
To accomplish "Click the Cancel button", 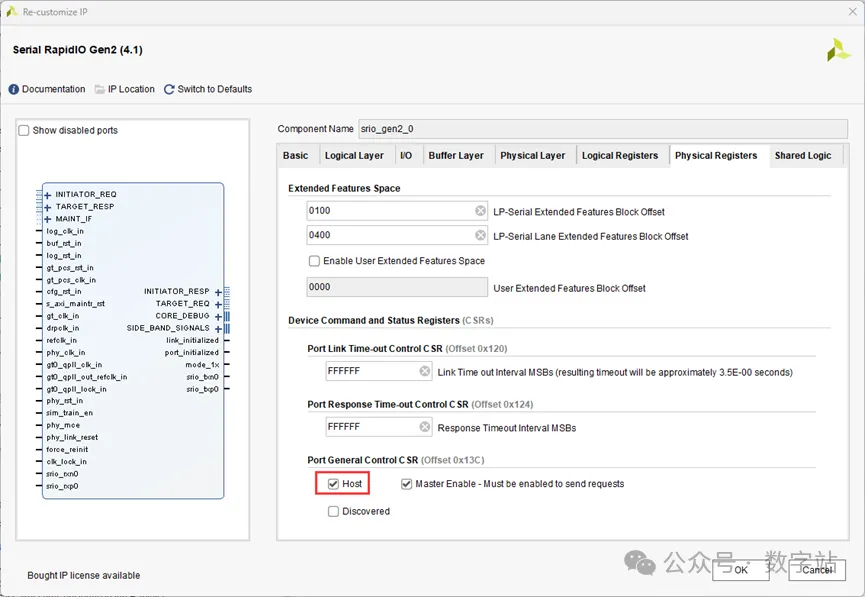I will click(817, 570).
